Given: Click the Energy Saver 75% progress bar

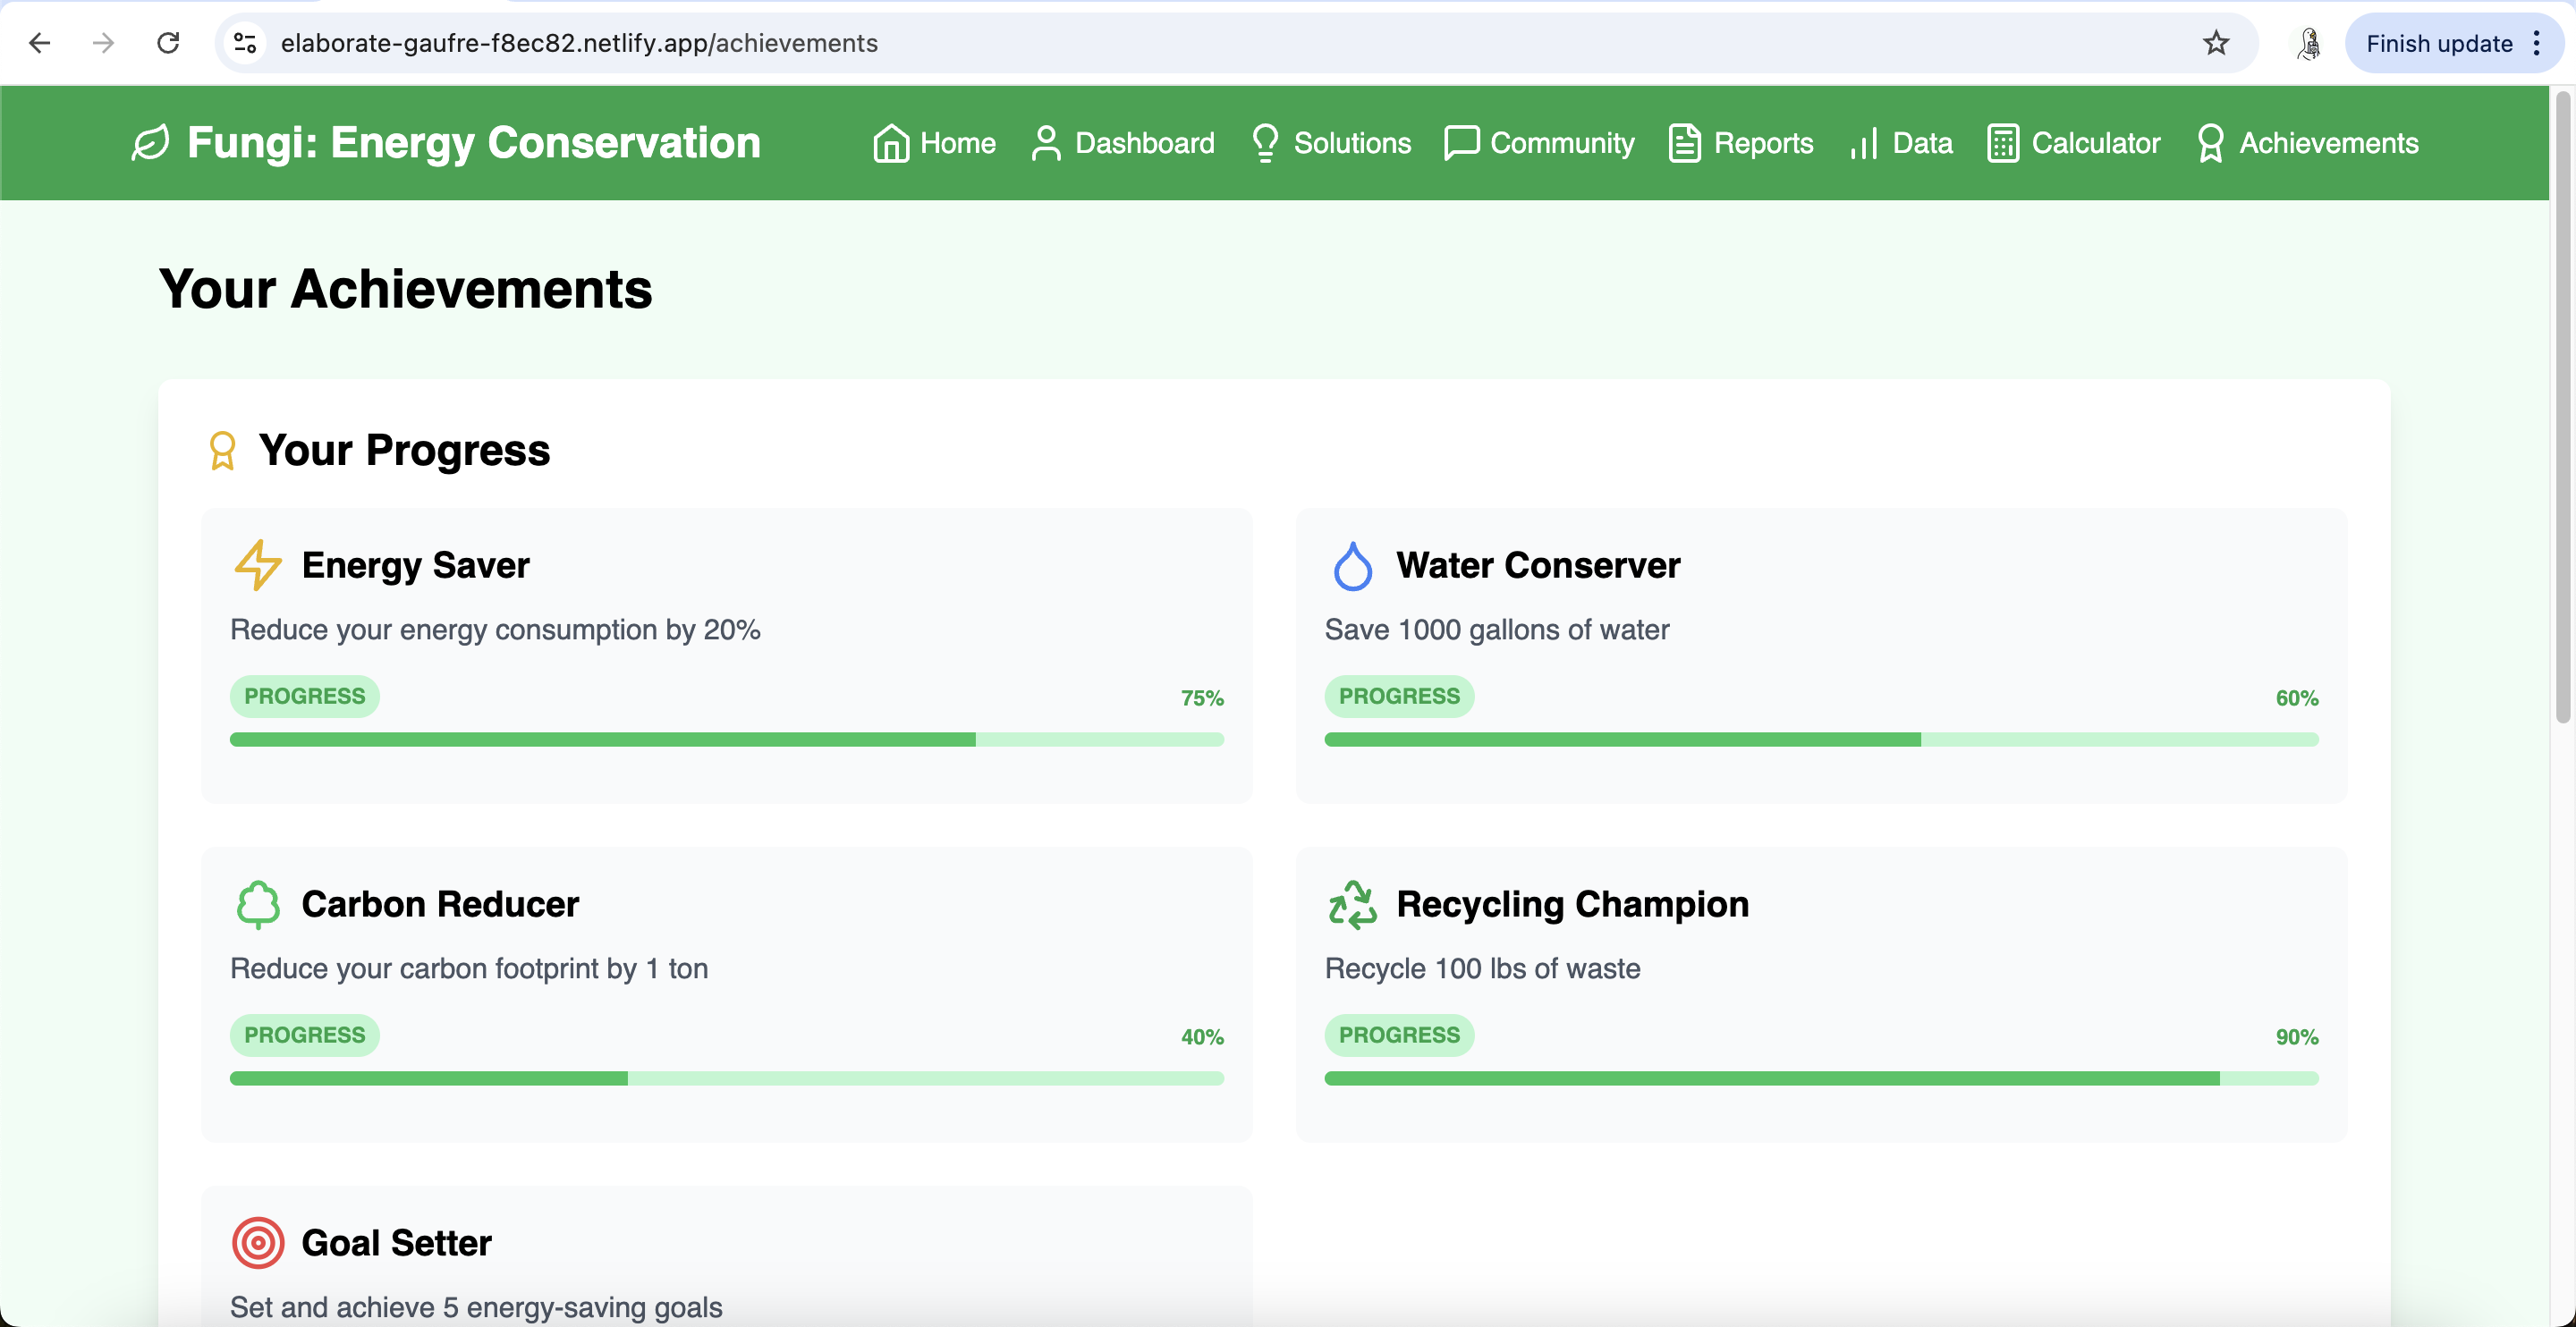Looking at the screenshot, I should click(x=726, y=740).
